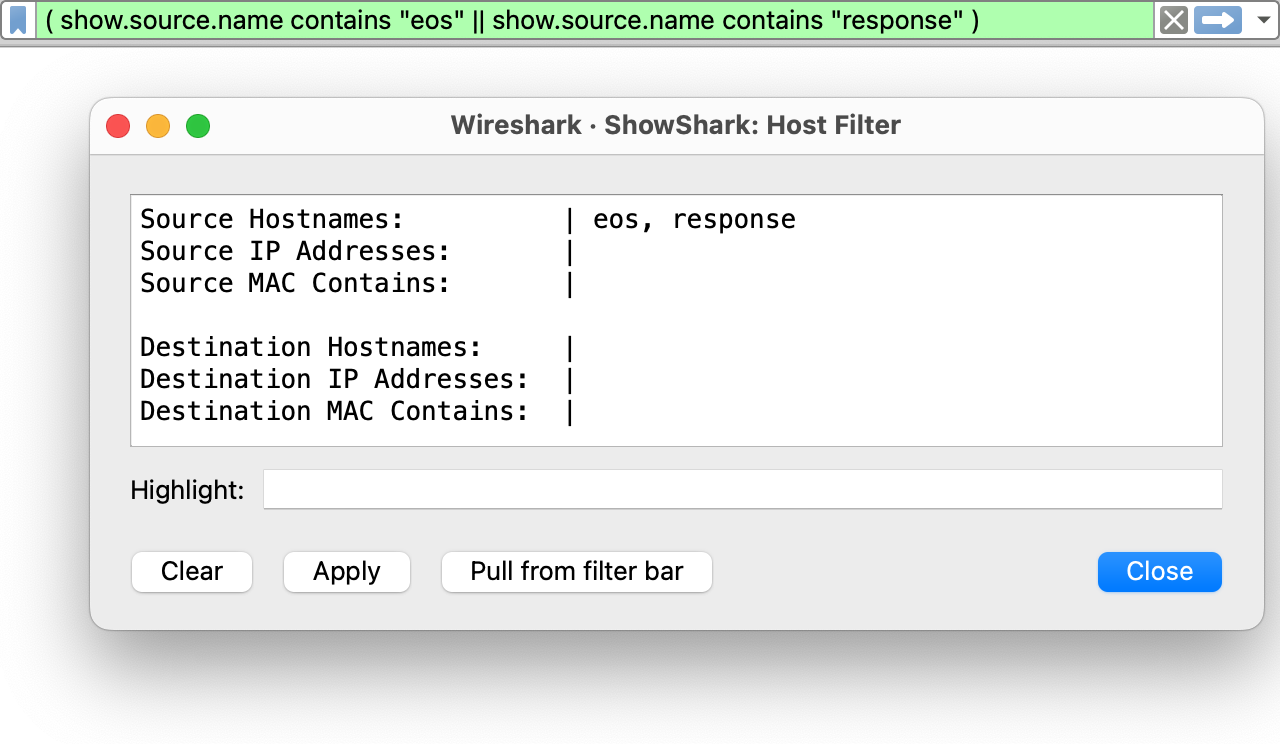Click the Clear button
The height and width of the screenshot is (744, 1280).
pos(191,571)
